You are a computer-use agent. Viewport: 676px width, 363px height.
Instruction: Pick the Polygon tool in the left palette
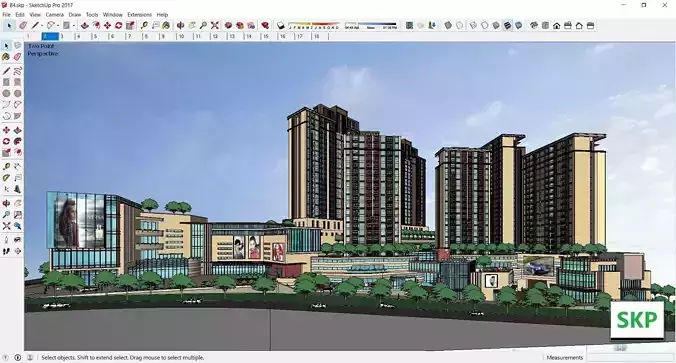tap(18, 93)
